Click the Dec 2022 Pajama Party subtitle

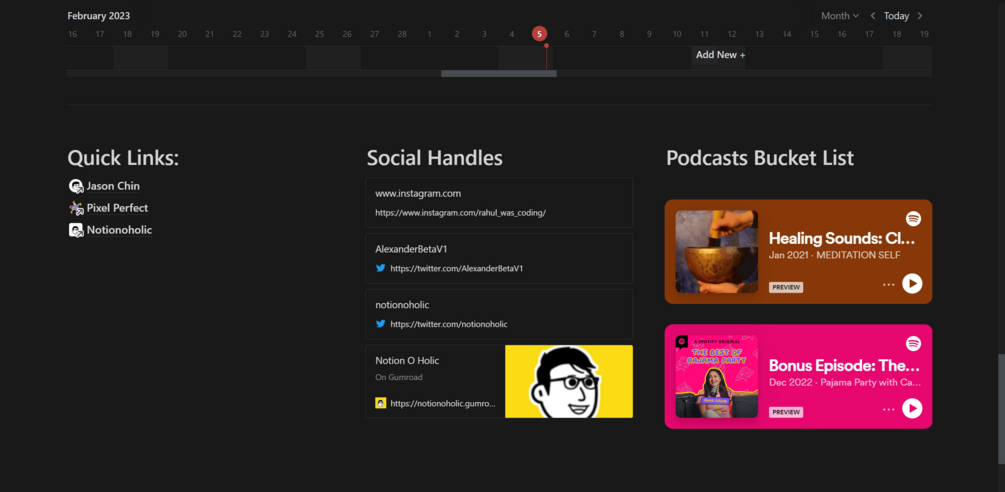click(x=845, y=382)
